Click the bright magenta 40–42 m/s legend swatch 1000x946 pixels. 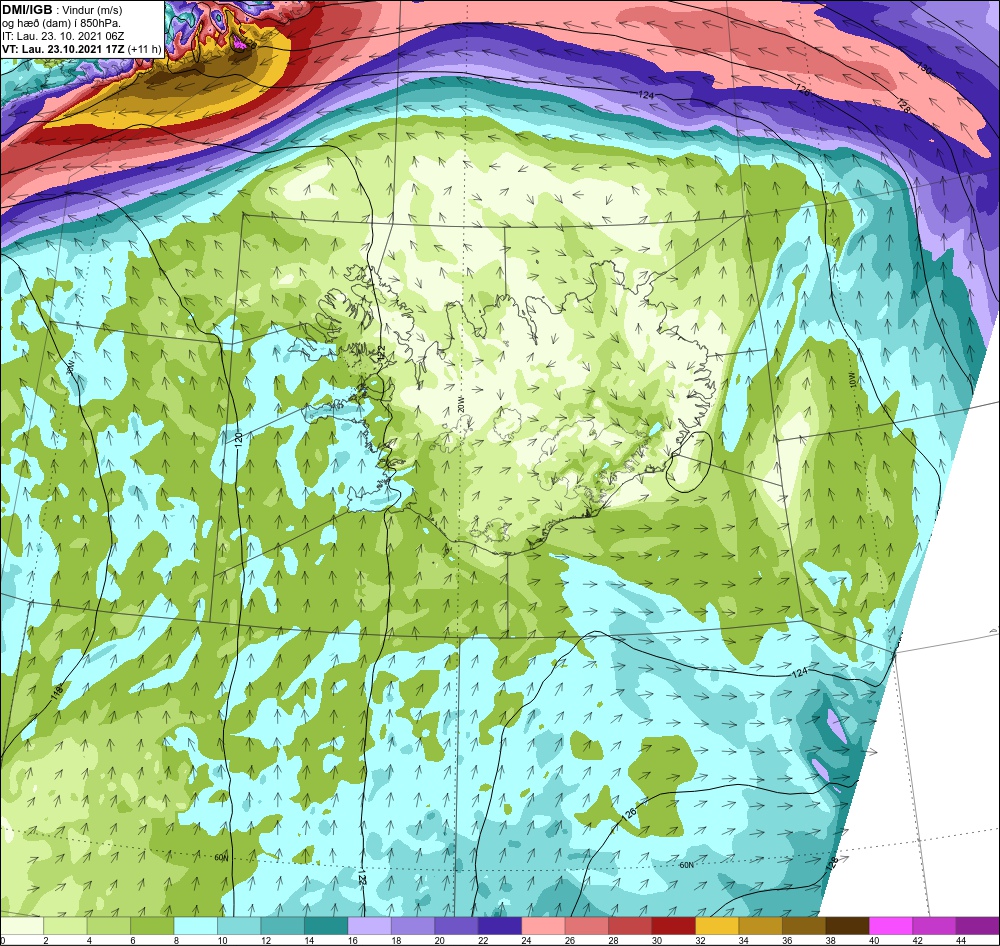click(x=890, y=926)
